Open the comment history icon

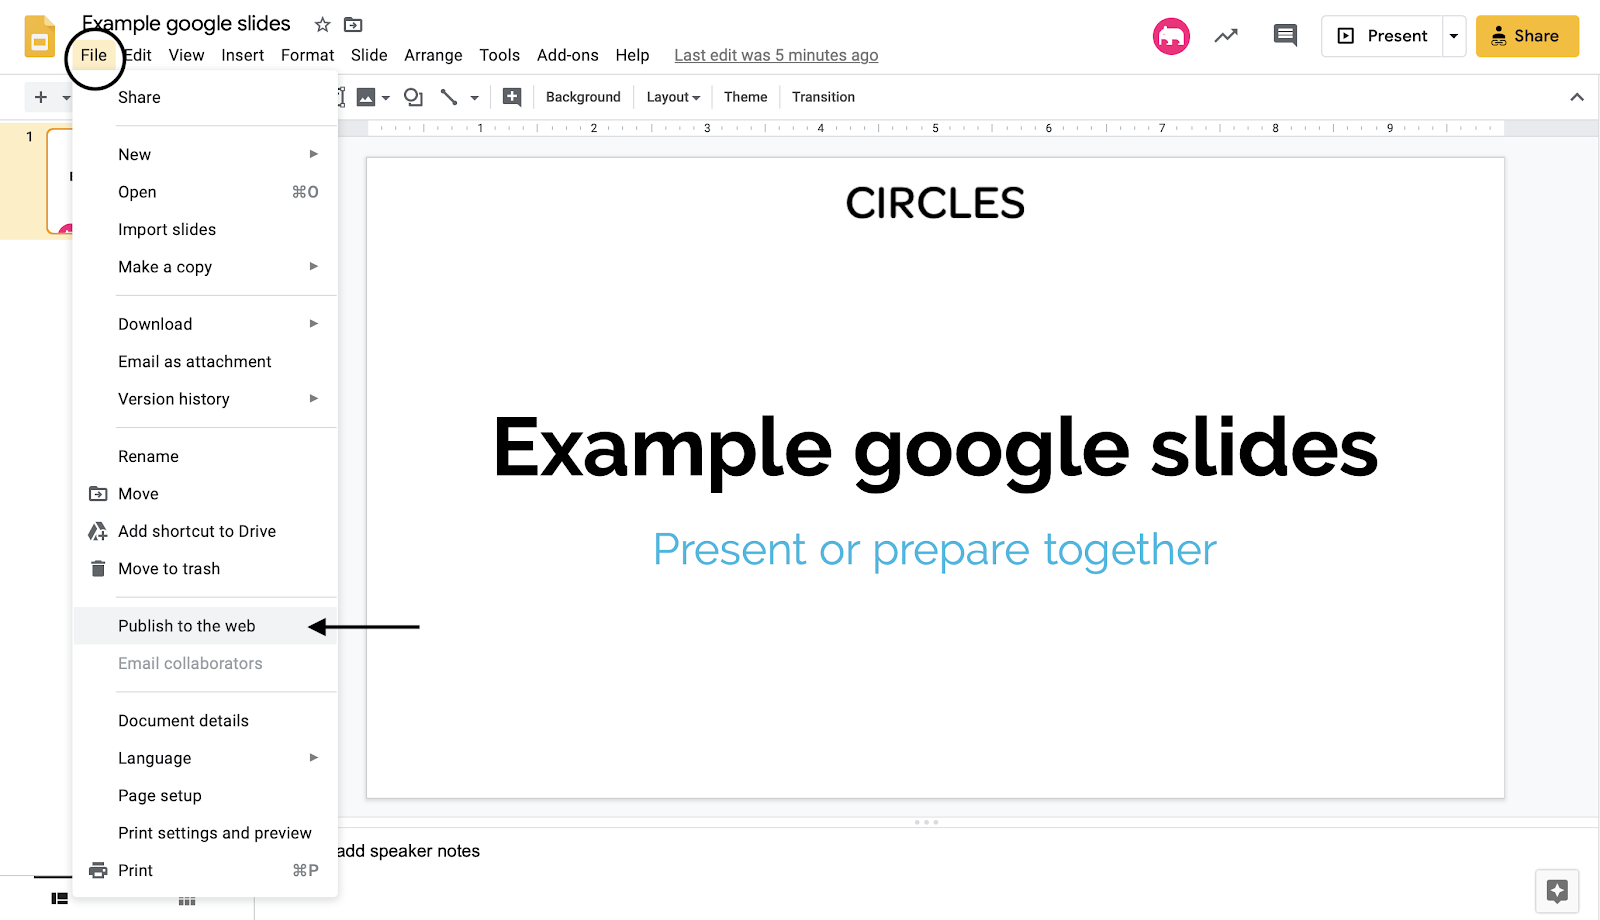[x=1285, y=36]
